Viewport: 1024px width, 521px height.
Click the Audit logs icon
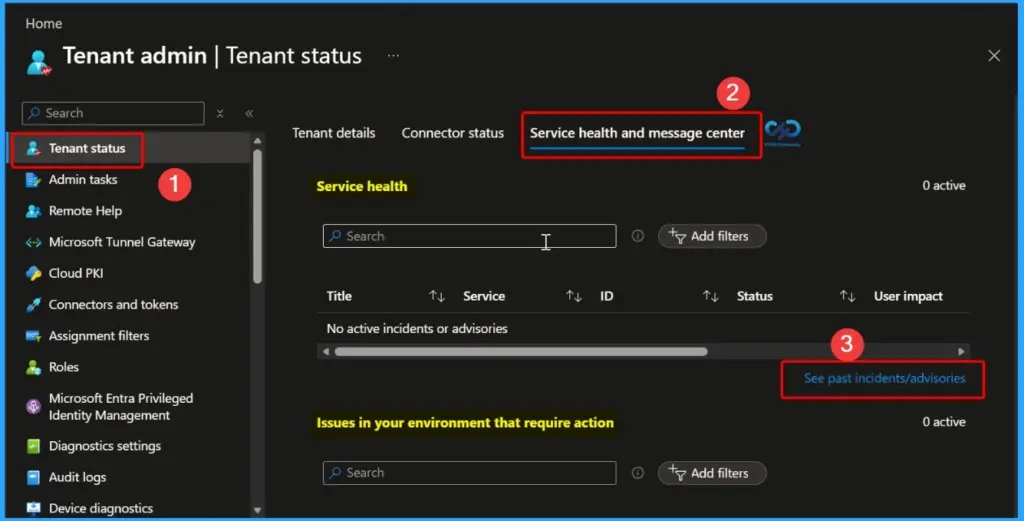pos(33,477)
